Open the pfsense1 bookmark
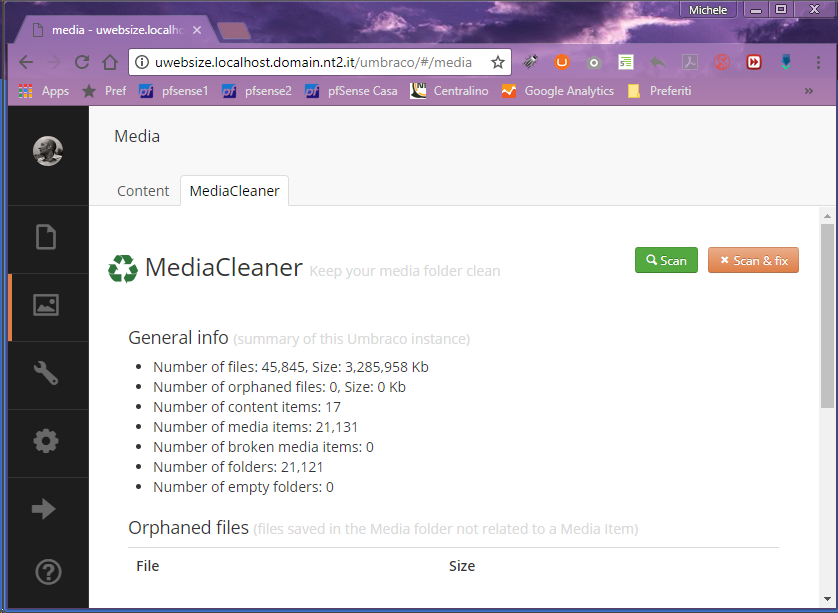The width and height of the screenshot is (838, 613). point(173,91)
